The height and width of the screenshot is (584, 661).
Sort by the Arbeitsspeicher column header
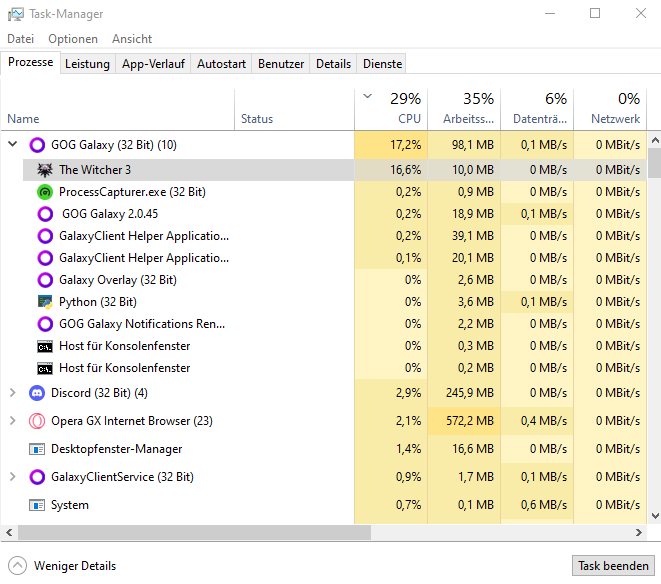[464, 110]
